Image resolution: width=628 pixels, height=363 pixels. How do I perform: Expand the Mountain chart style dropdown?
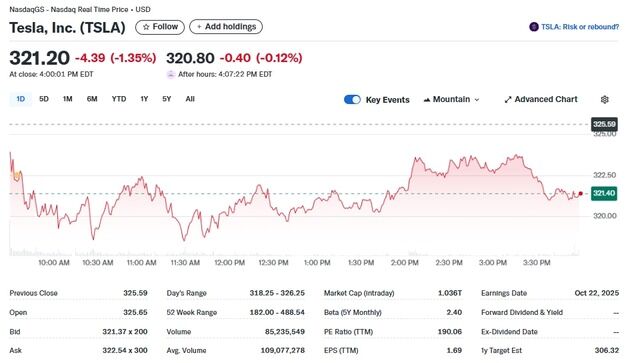point(451,99)
